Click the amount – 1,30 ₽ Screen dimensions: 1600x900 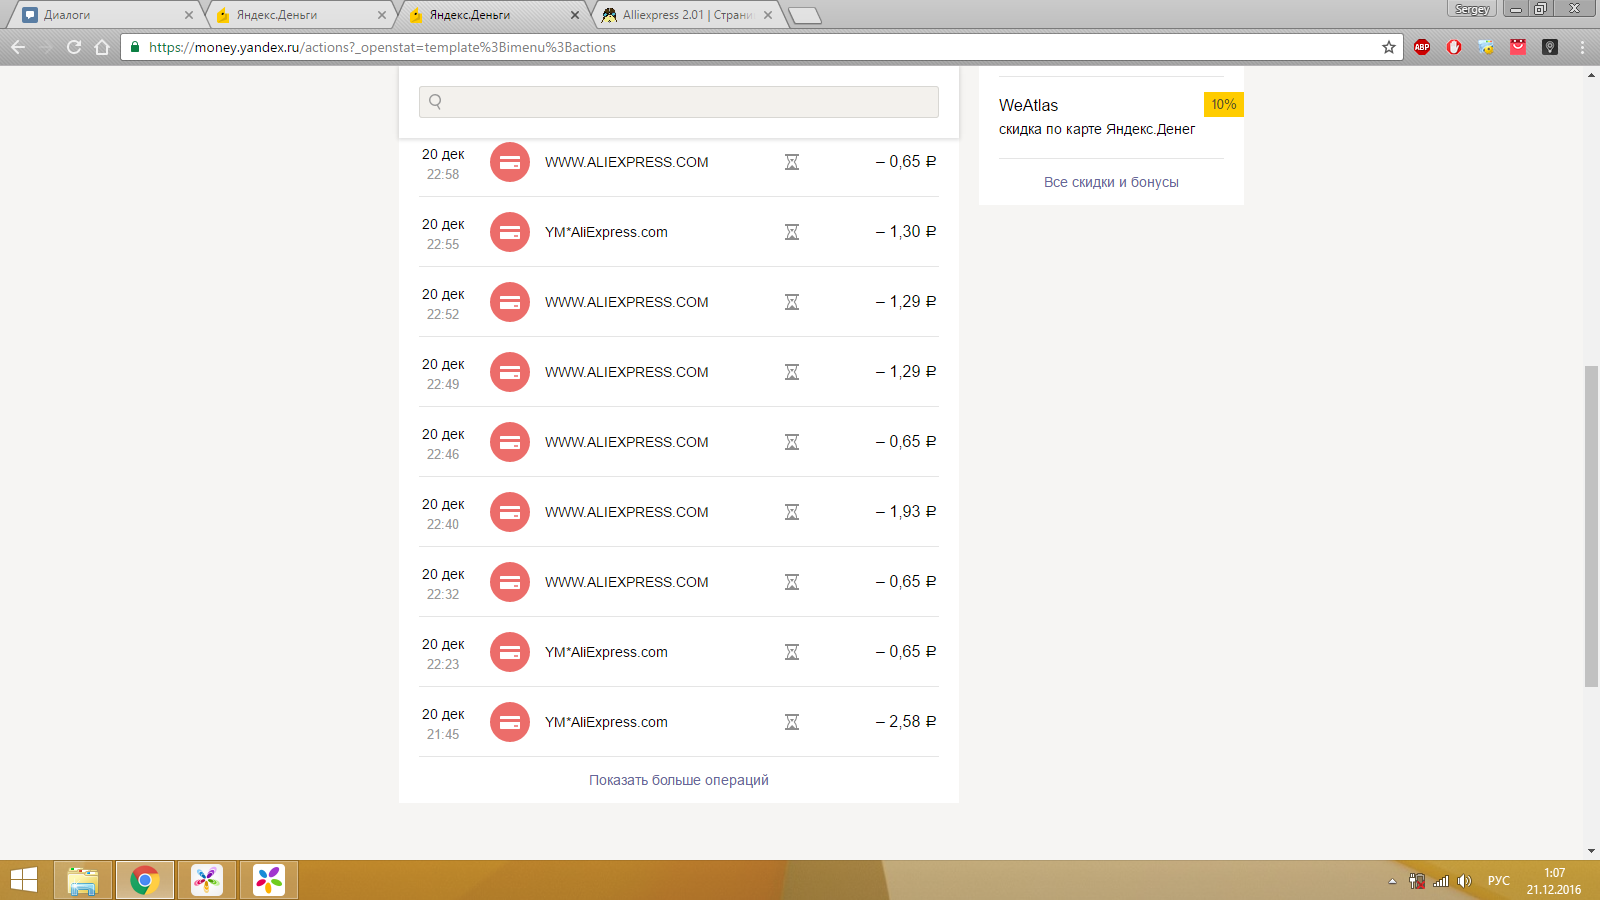(906, 232)
